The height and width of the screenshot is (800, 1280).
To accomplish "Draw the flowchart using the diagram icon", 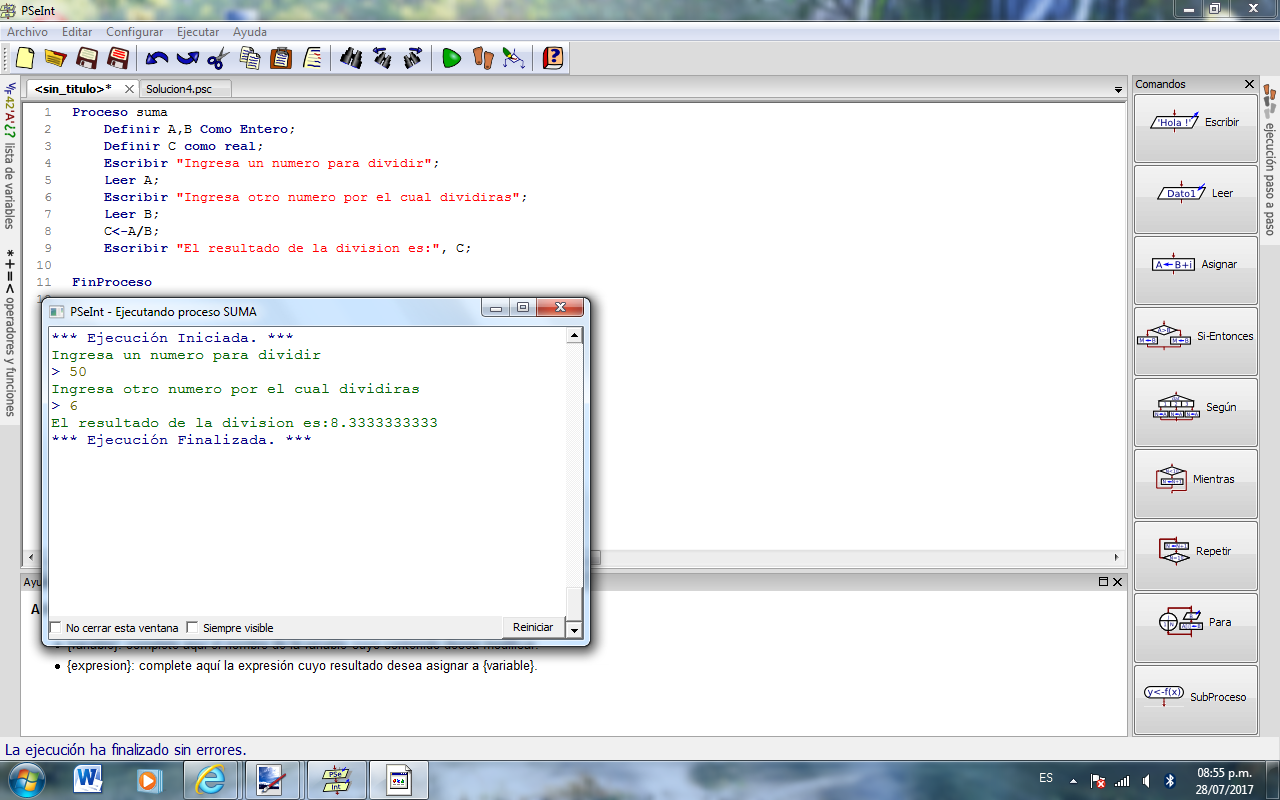I will (x=514, y=58).
